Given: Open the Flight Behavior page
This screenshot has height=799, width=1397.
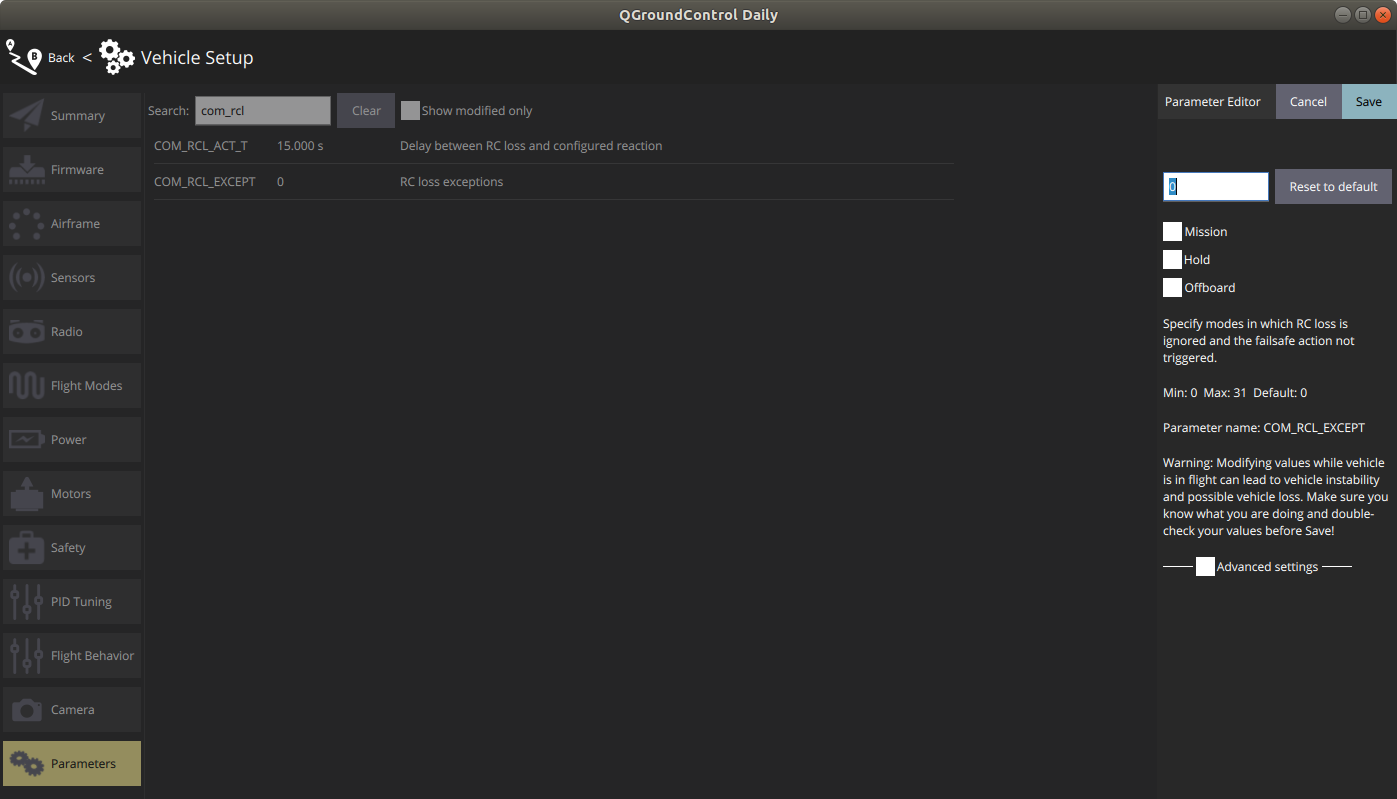Looking at the screenshot, I should pos(72,655).
